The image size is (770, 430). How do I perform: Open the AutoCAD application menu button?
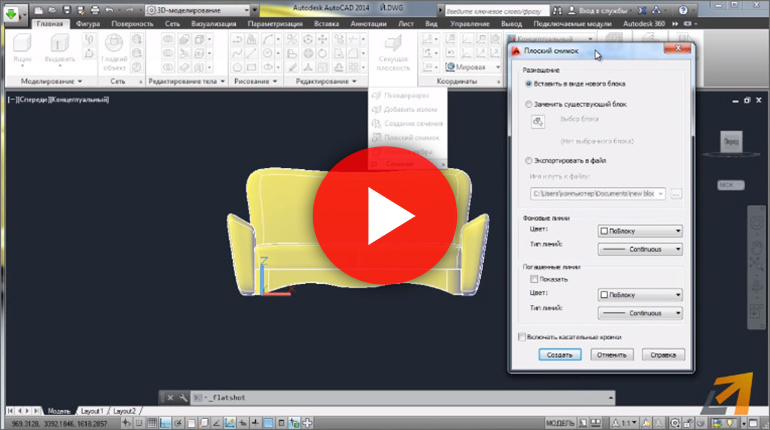click(x=14, y=13)
